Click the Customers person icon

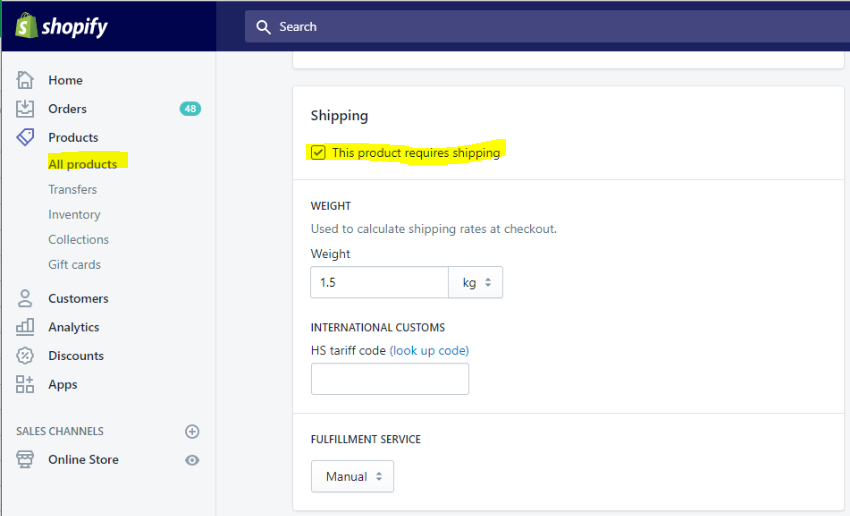coord(25,299)
